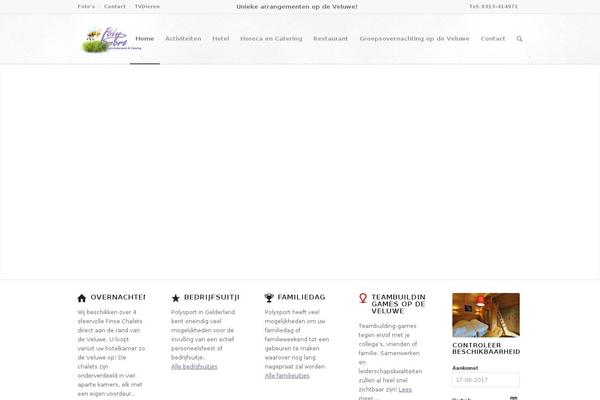Viewport: 600px width, 400px height.
Task: Open the Restaurant menu item
Action: tap(331, 39)
